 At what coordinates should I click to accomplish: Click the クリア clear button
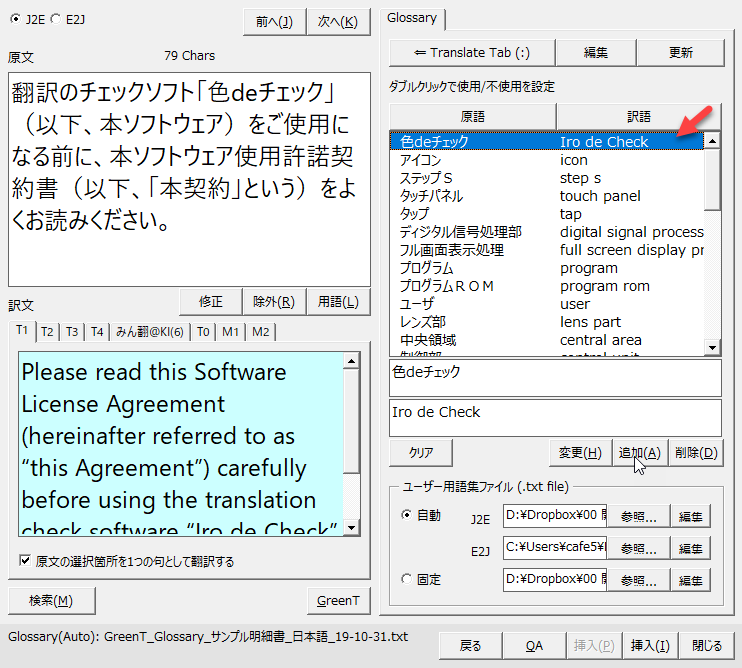pos(421,453)
